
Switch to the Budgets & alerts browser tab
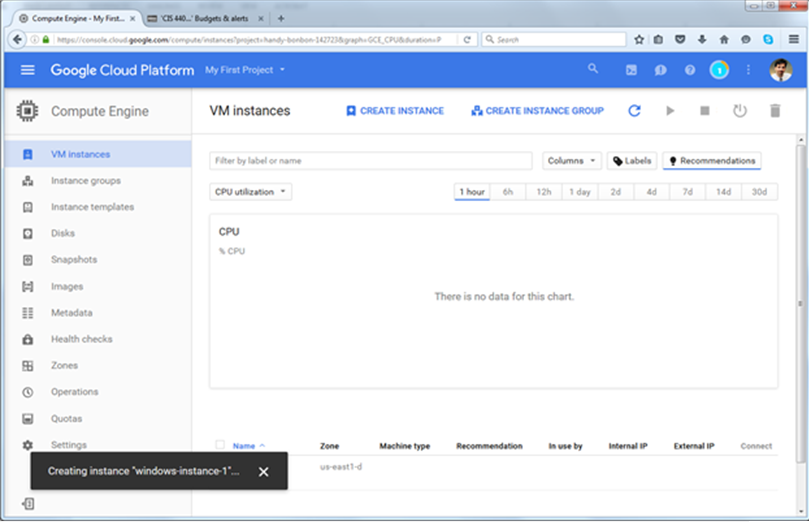(205, 19)
